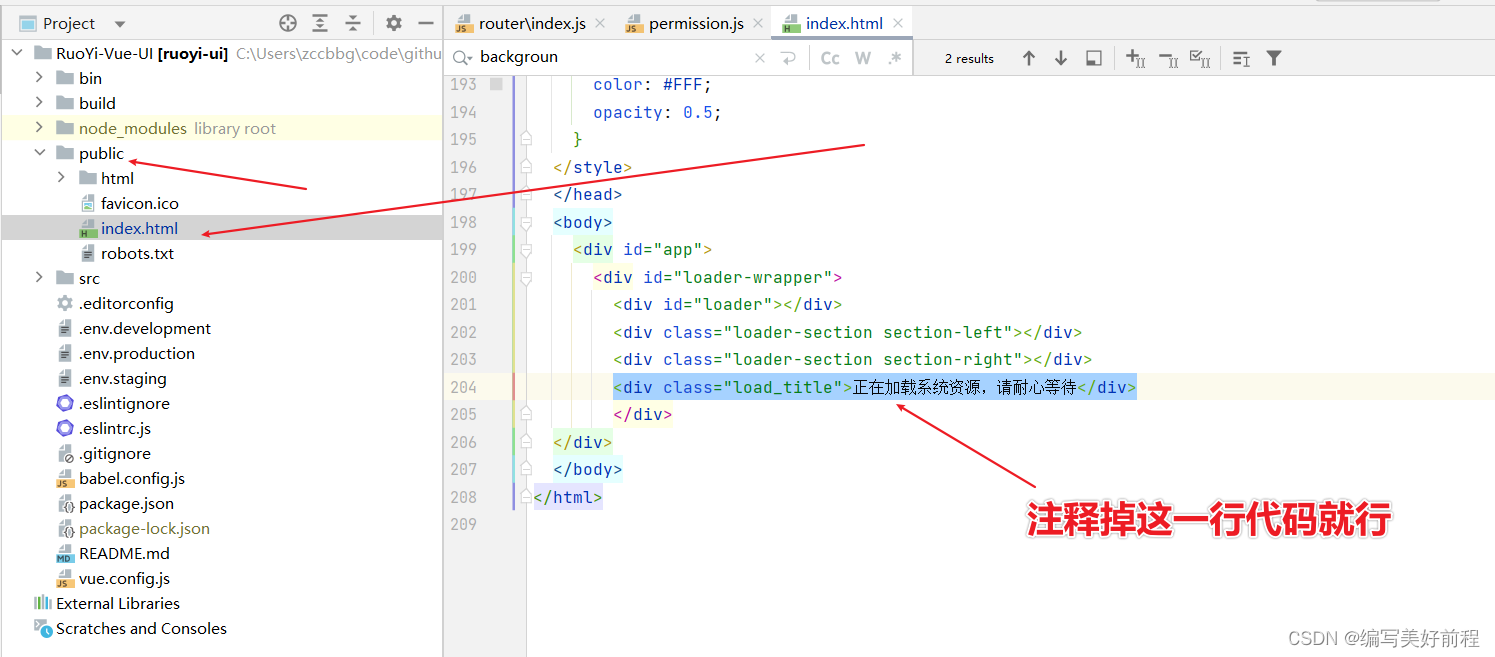Image resolution: width=1495 pixels, height=657 pixels.
Task: Close the index.html editor tab
Action: point(898,24)
